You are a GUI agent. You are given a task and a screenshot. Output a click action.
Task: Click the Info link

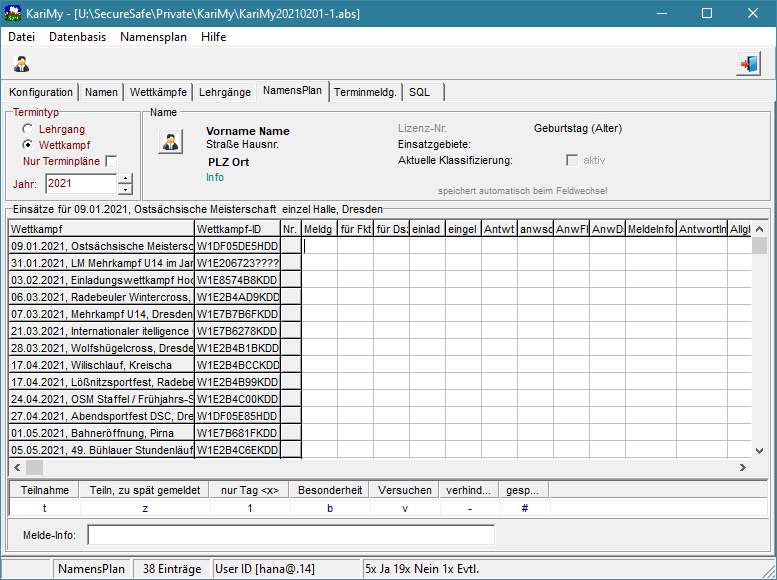(215, 177)
